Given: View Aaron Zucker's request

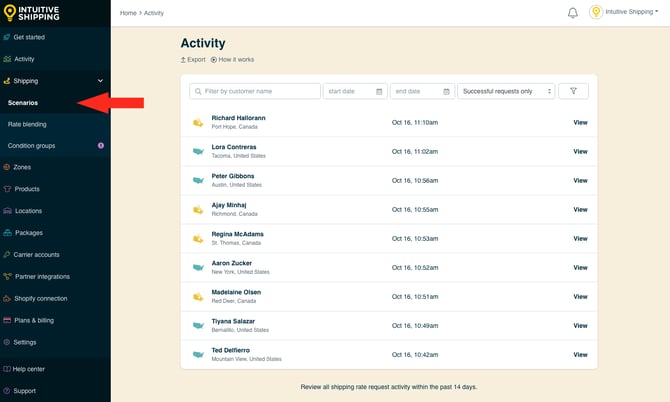Looking at the screenshot, I should point(580,267).
